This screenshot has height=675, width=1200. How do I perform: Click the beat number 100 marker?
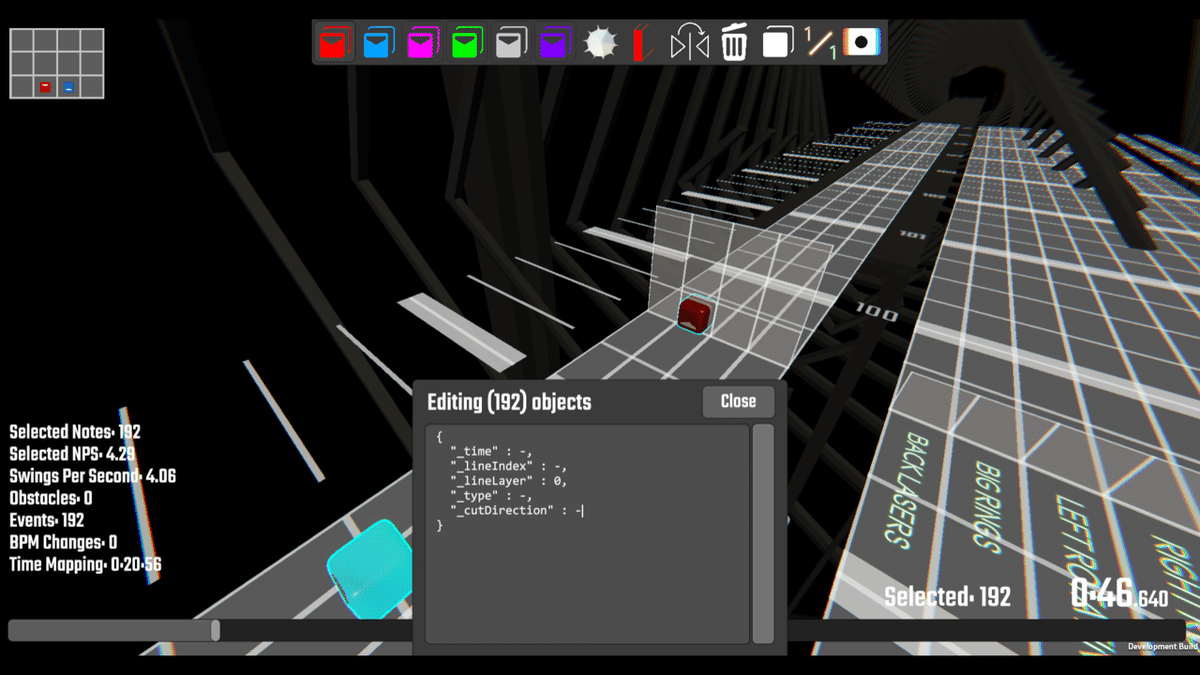pos(877,312)
